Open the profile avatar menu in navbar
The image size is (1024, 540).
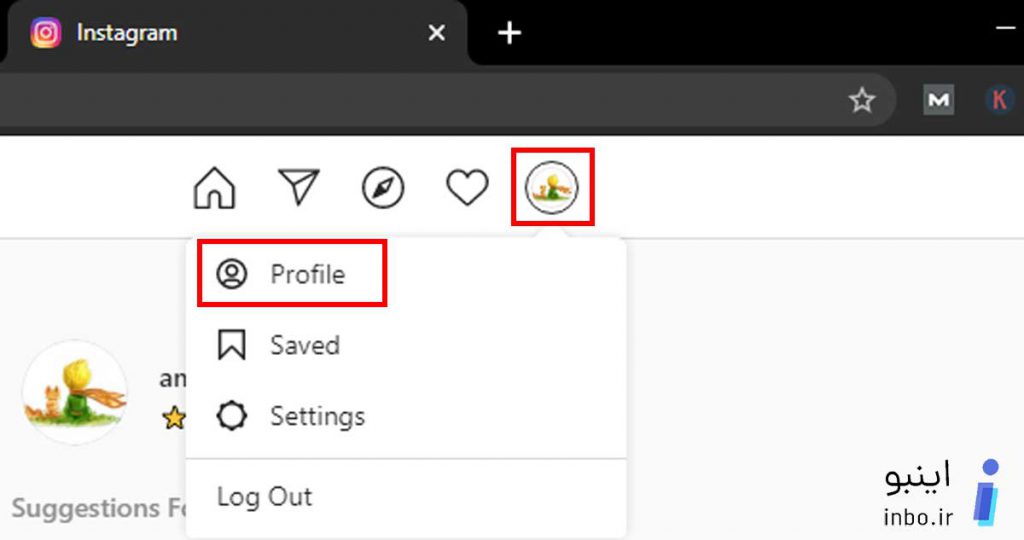pos(552,188)
